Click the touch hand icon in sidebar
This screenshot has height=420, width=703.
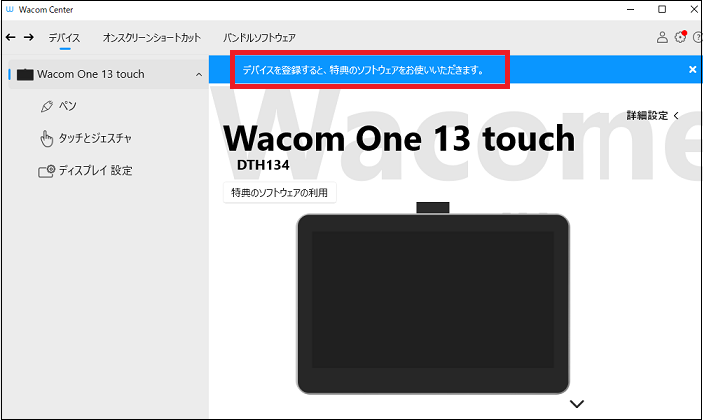46,139
